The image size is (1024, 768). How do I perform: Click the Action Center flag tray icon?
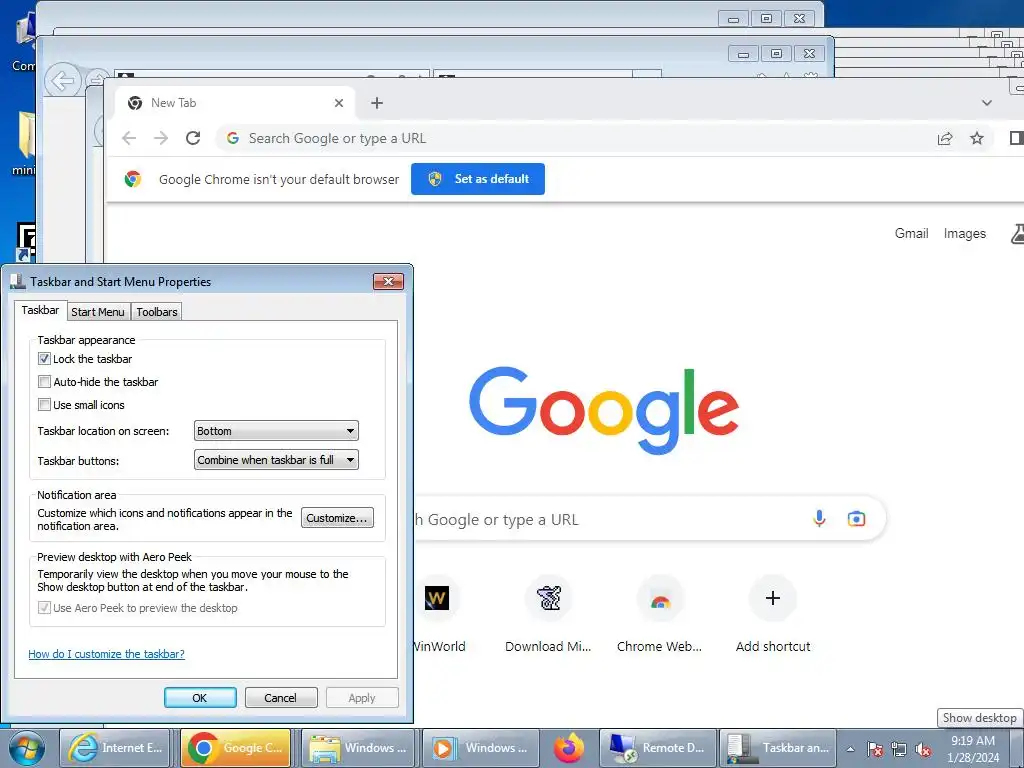point(875,749)
